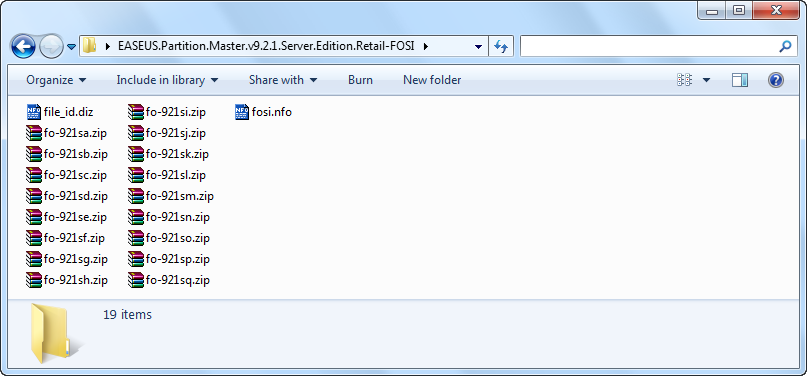This screenshot has height=376, width=807.
Task: Go back with the Back arrow button
Action: (23, 47)
